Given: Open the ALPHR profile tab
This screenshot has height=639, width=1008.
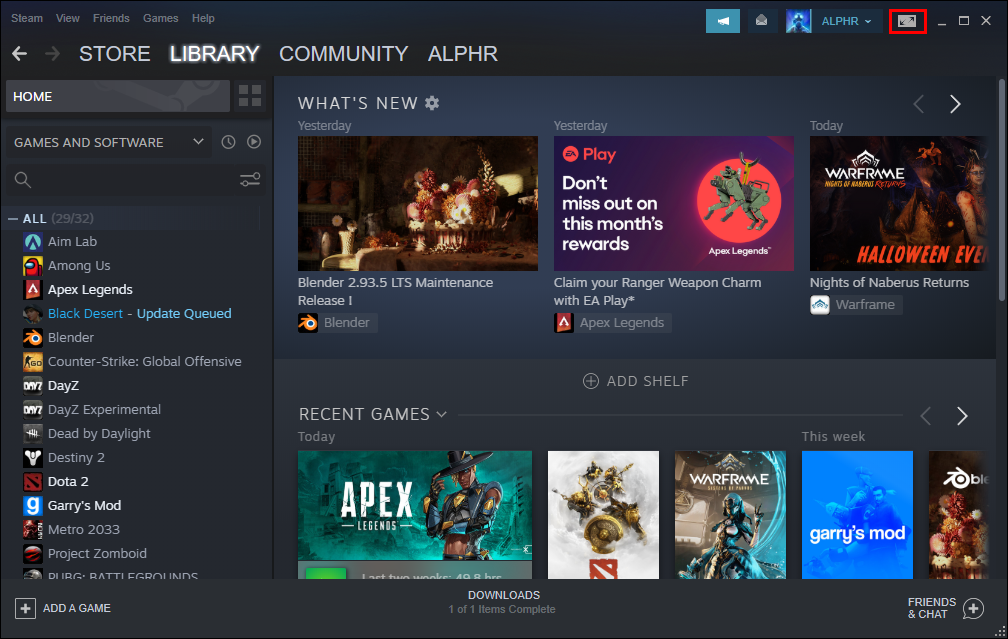Looking at the screenshot, I should (x=463, y=53).
